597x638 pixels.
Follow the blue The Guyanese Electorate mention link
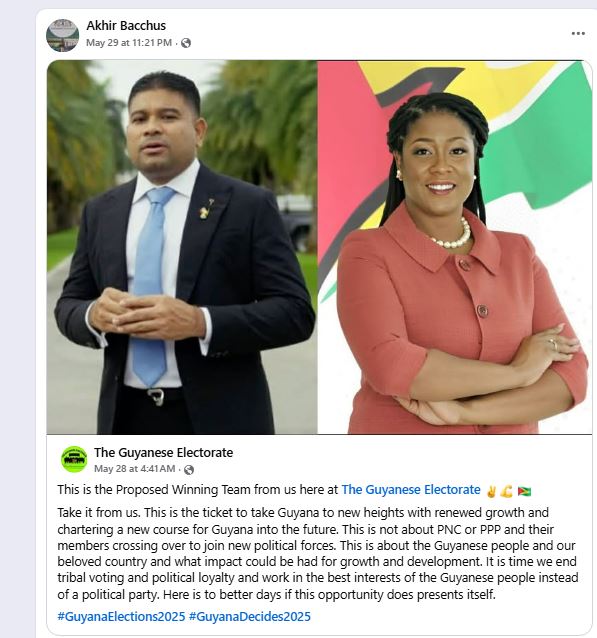(x=411, y=489)
